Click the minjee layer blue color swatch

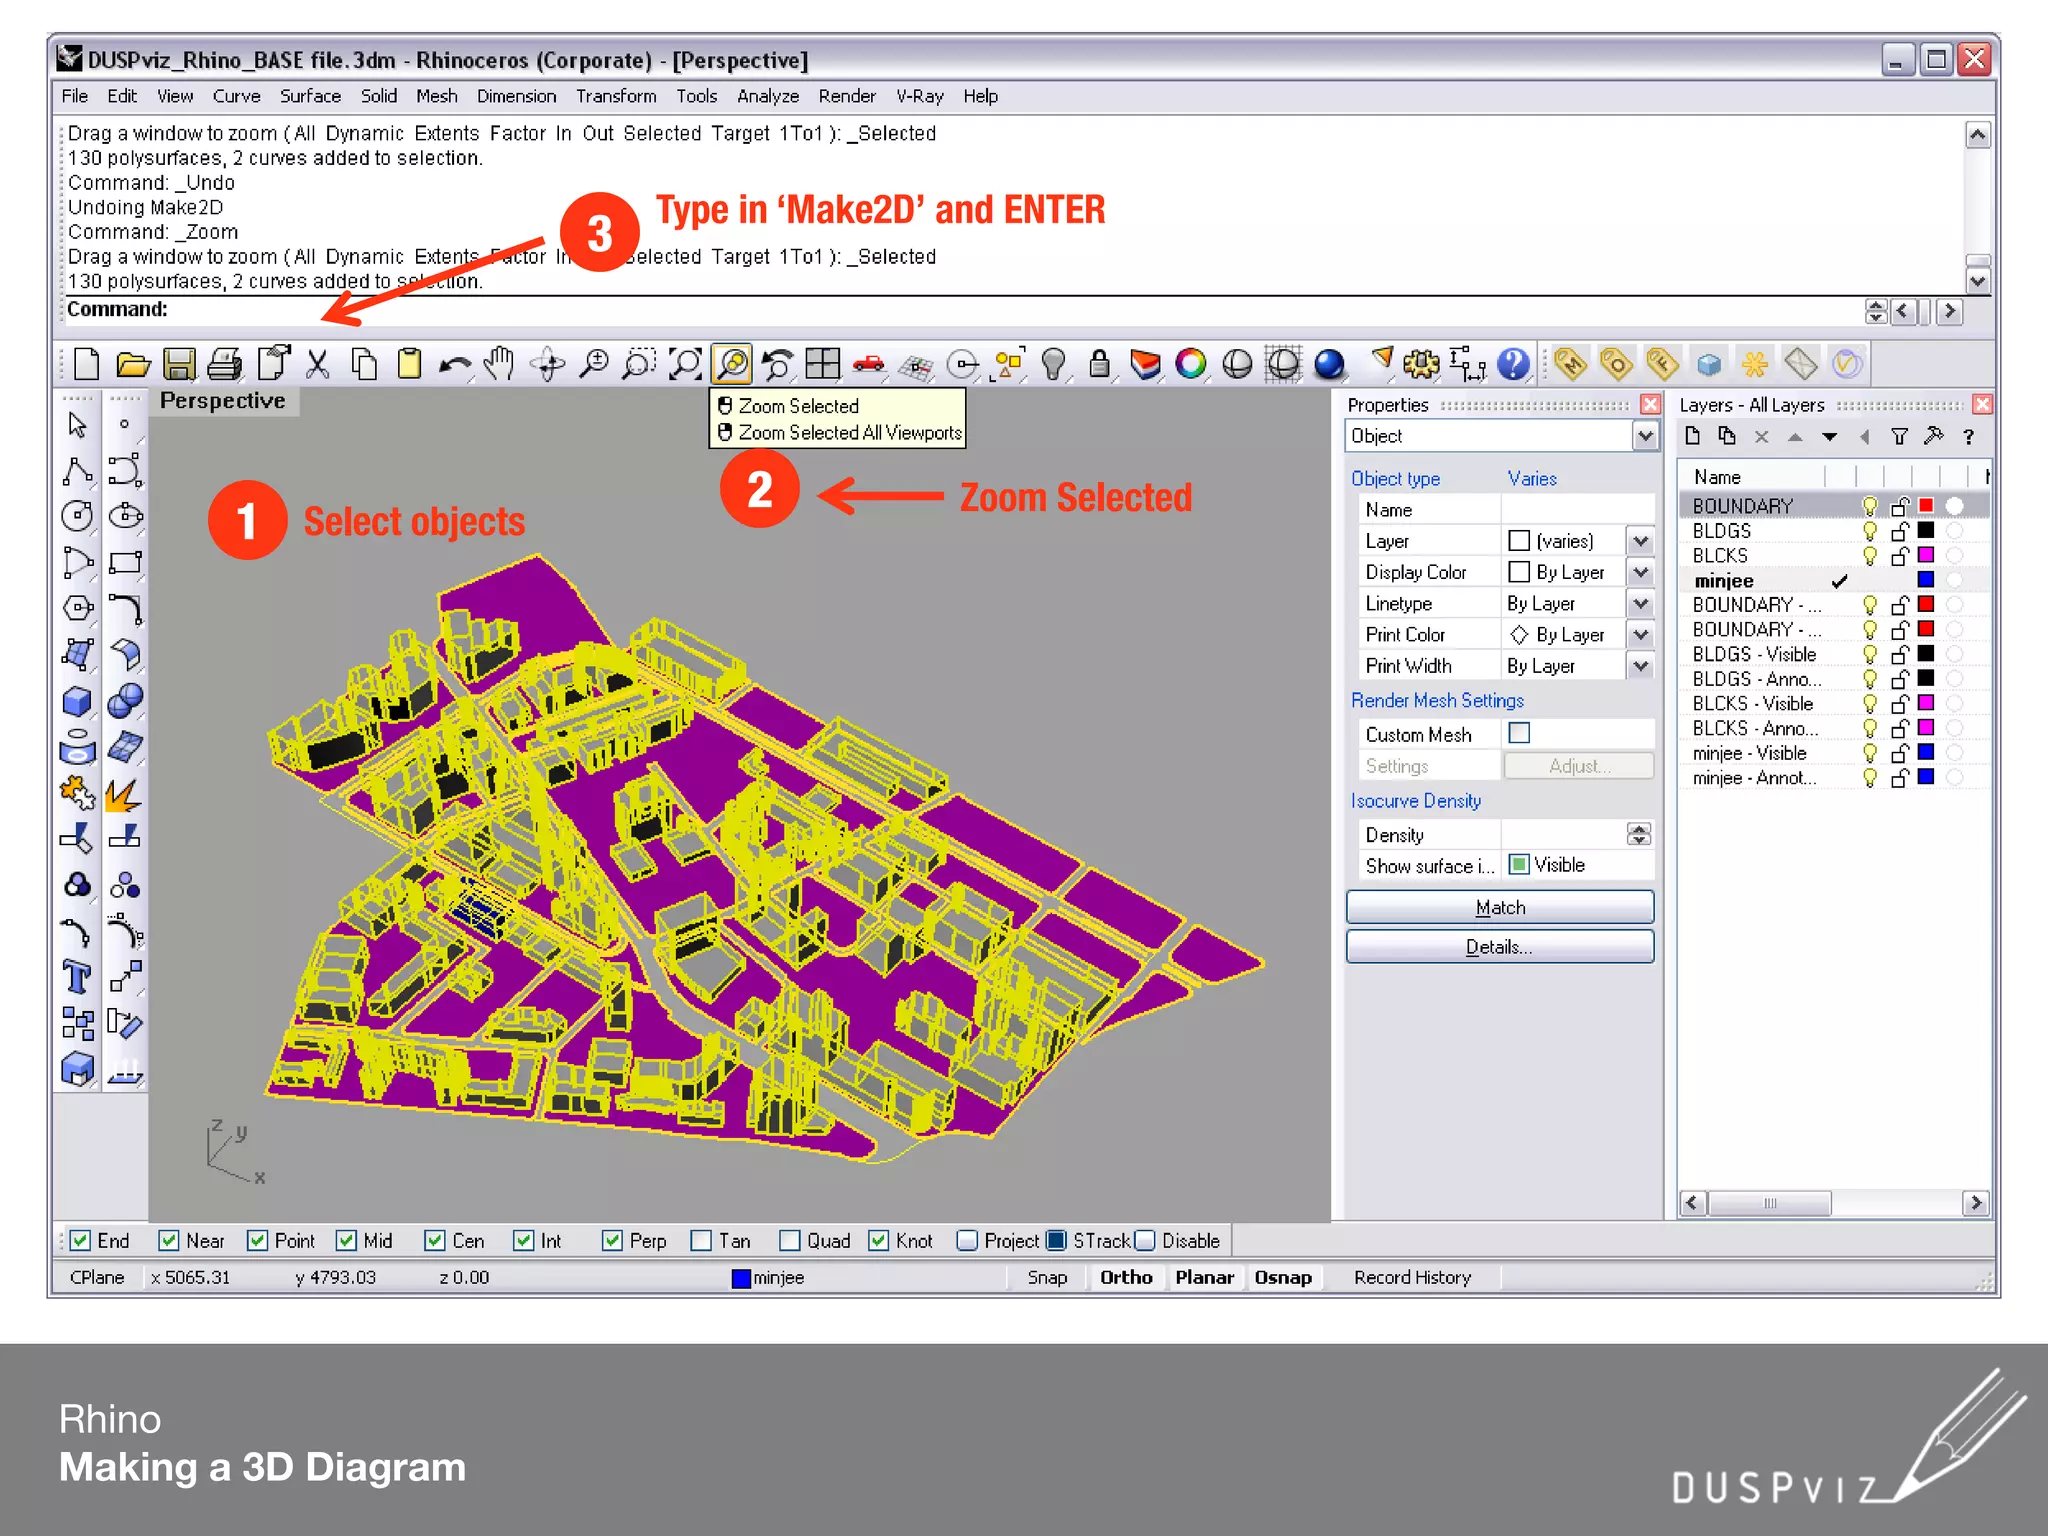point(1925,580)
